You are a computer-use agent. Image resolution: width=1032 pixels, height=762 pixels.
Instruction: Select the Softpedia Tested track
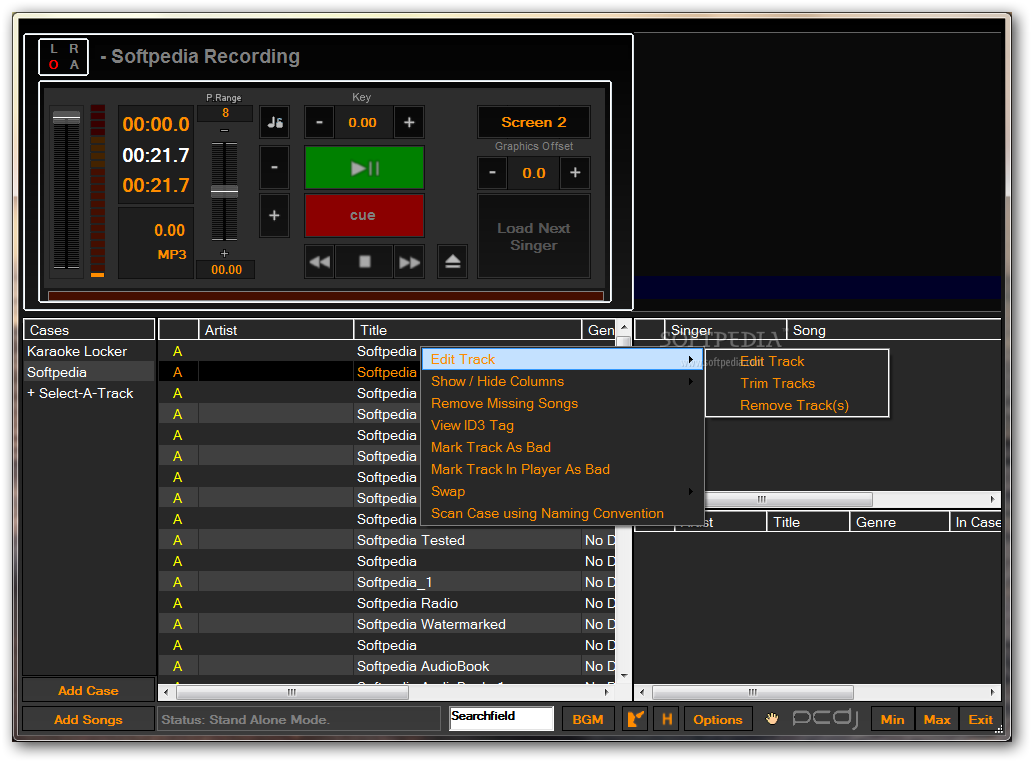(x=388, y=540)
